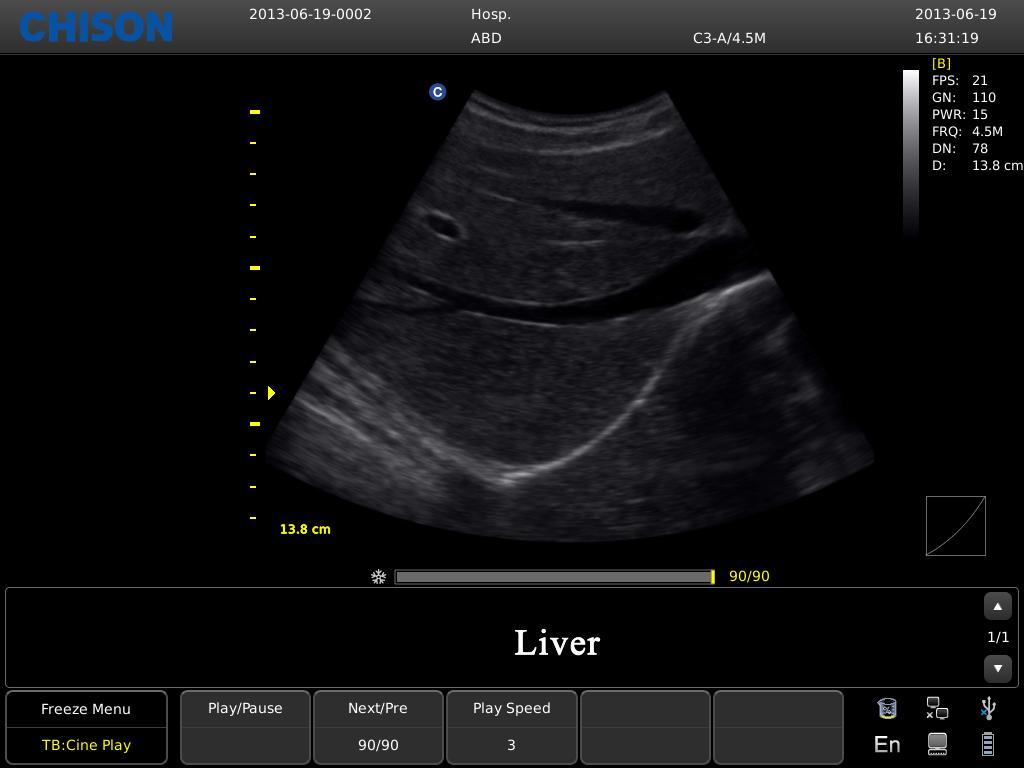
Task: Open the Freeze Menu softkey
Action: coord(86,708)
